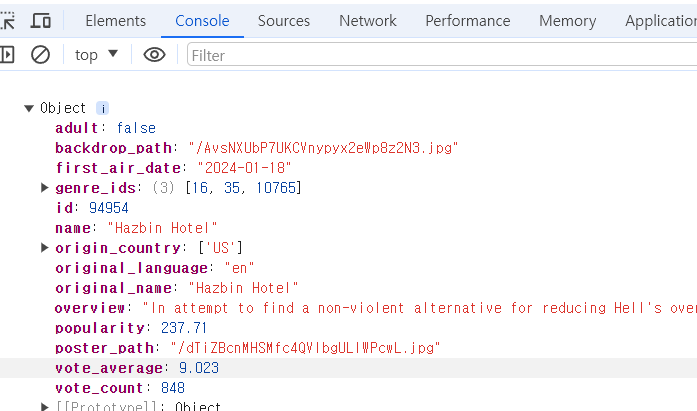Click the original_language value "en"
The image size is (697, 411).
tap(239, 268)
